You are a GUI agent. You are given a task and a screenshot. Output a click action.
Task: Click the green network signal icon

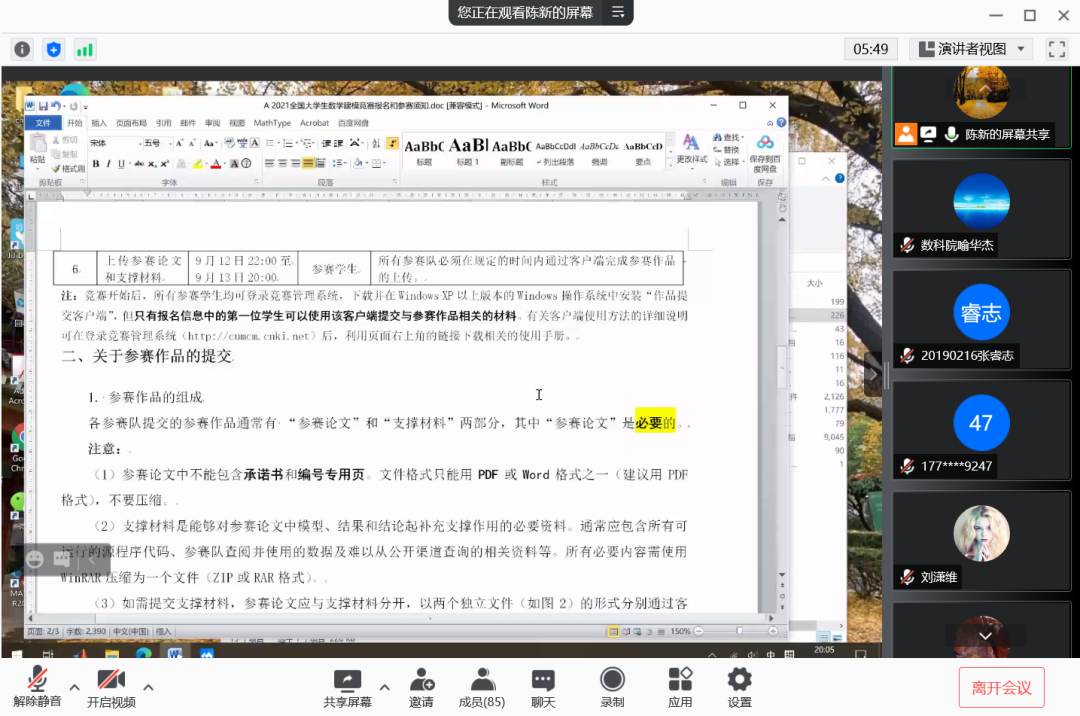85,49
